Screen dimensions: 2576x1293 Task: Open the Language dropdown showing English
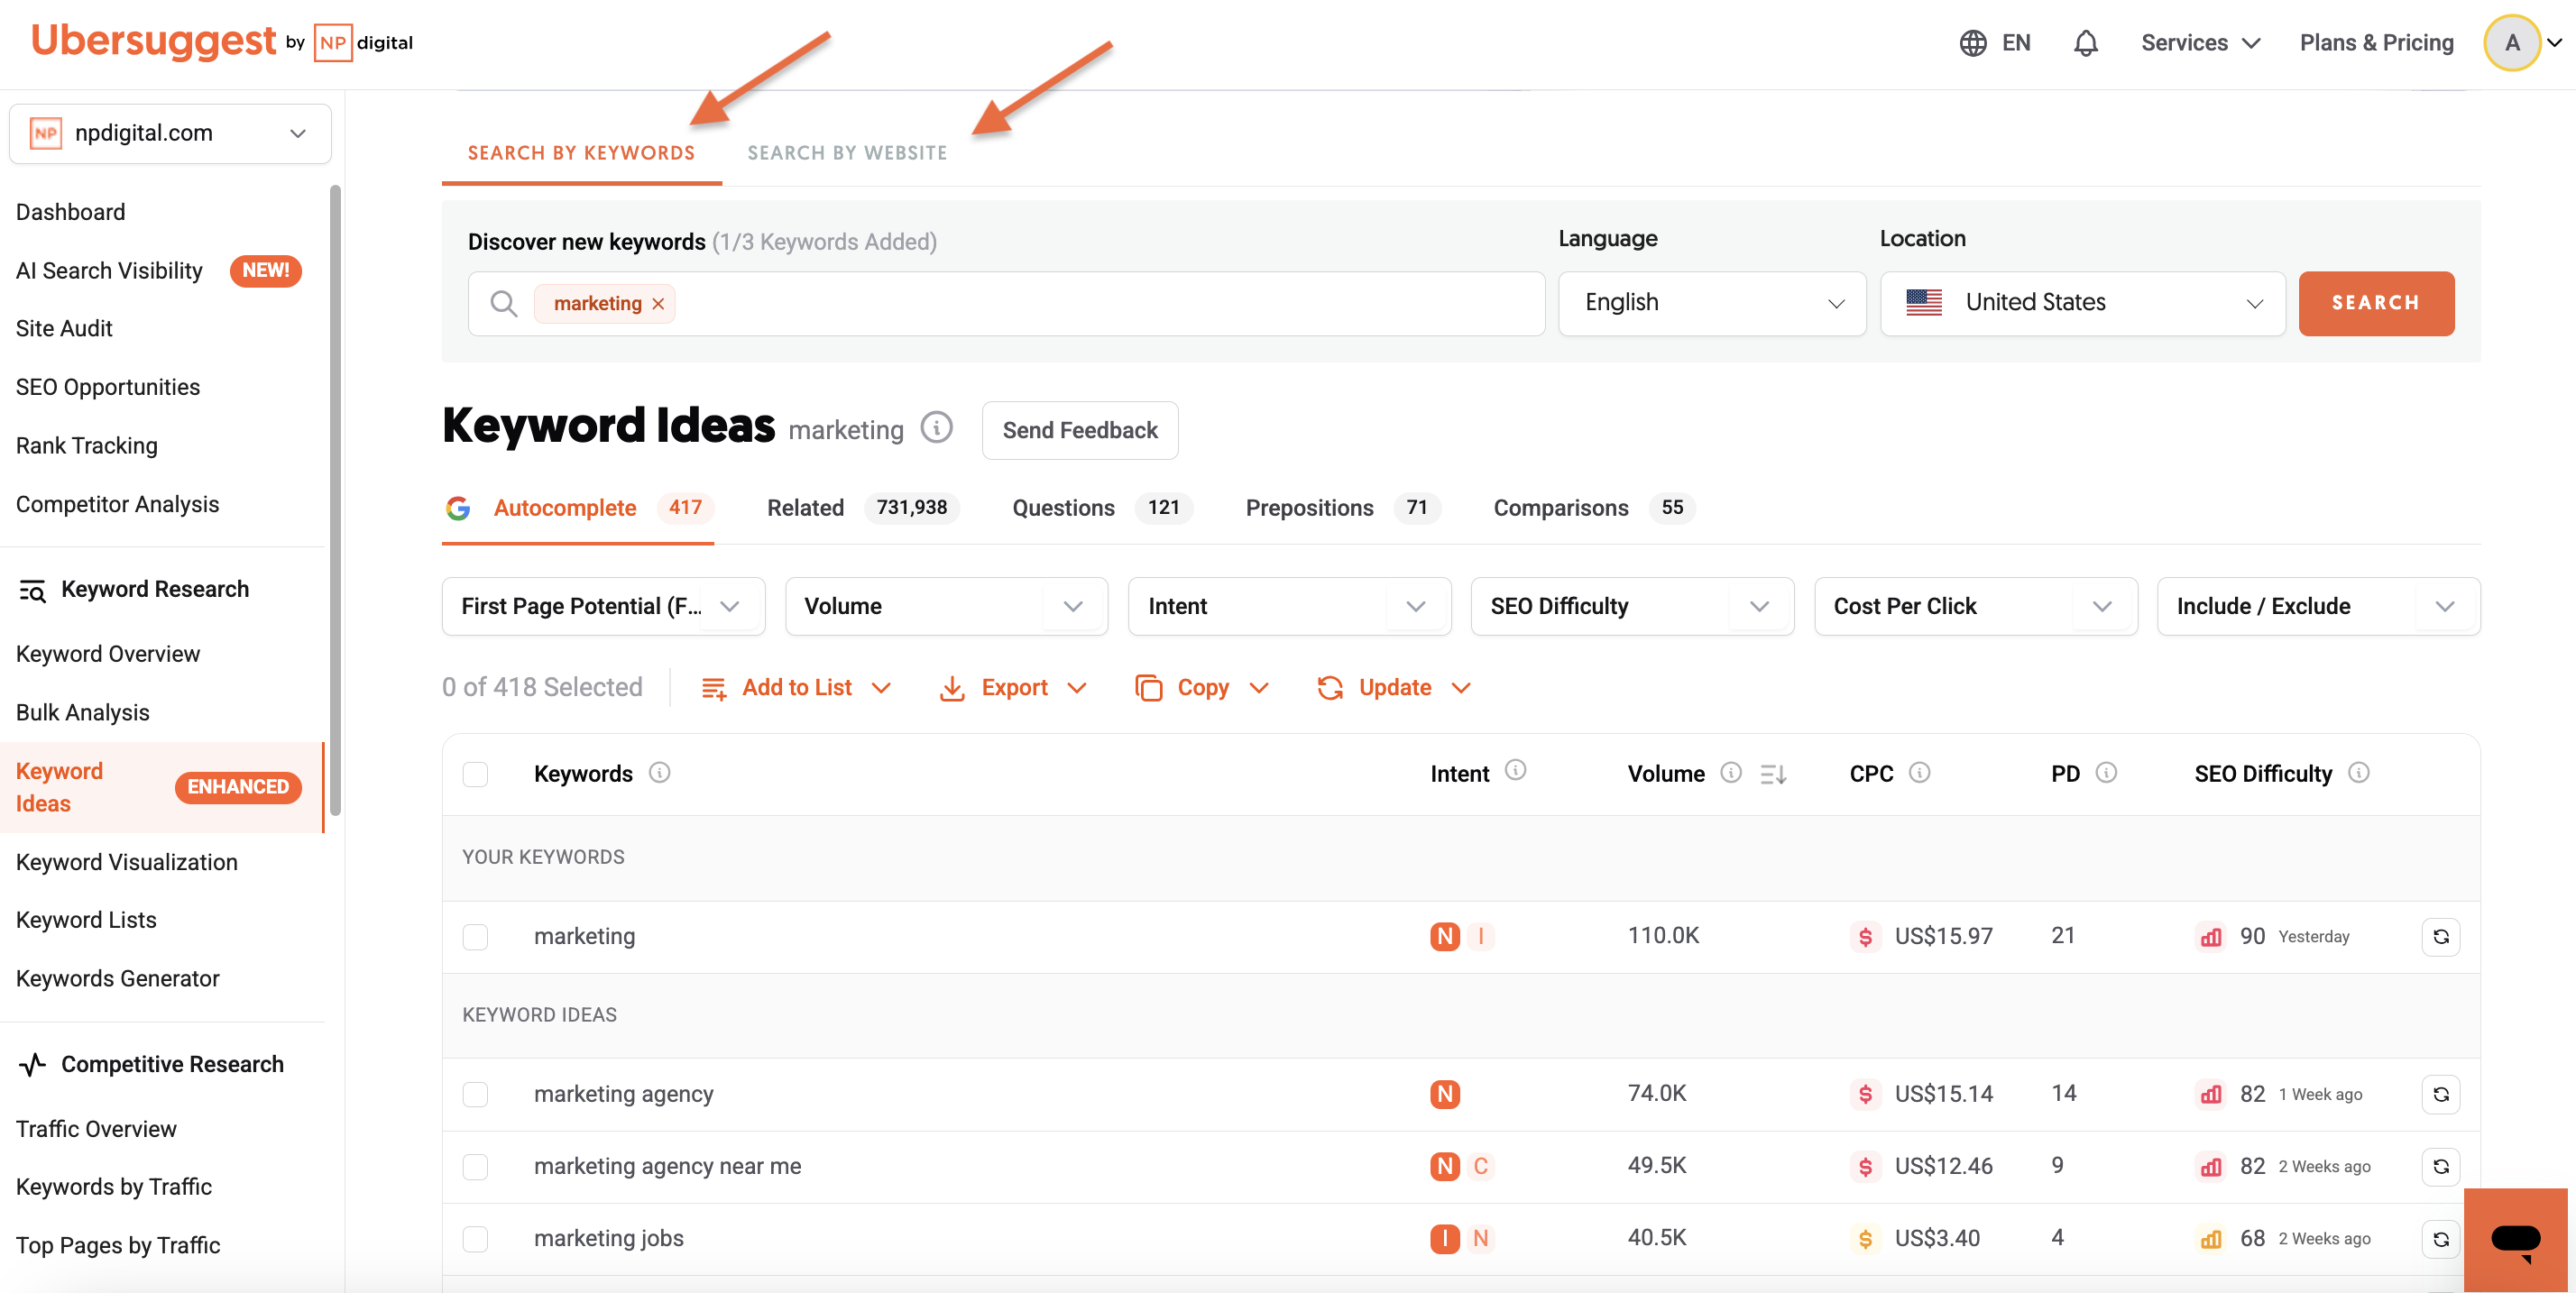tap(1711, 303)
